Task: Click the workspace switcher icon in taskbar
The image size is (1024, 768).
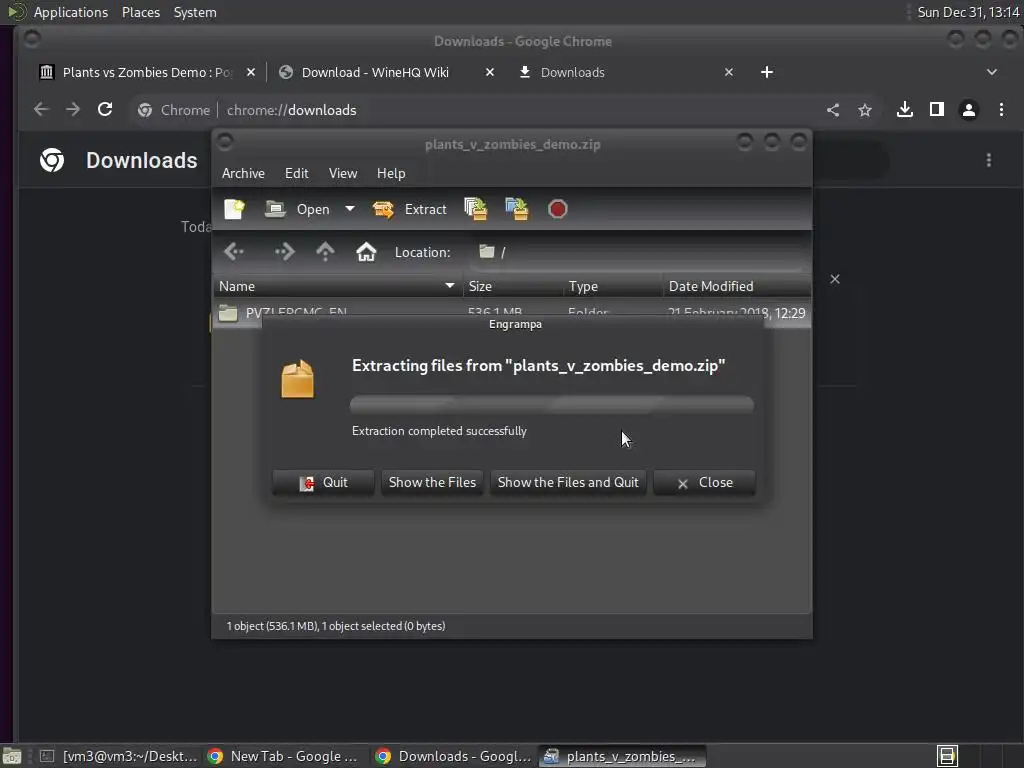Action: click(x=947, y=756)
